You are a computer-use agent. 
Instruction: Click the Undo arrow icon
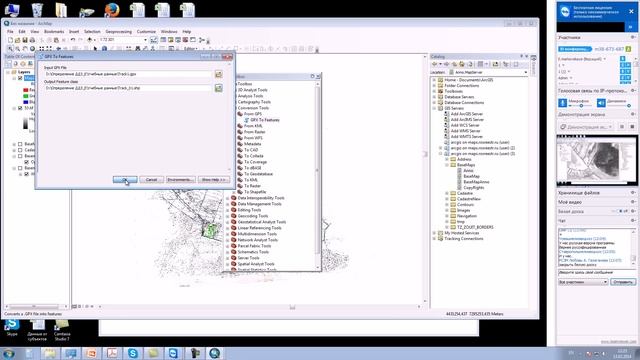73,40
